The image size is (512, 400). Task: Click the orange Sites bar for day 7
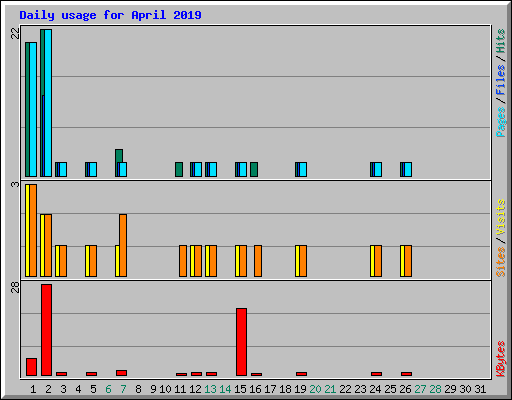[x=123, y=245]
